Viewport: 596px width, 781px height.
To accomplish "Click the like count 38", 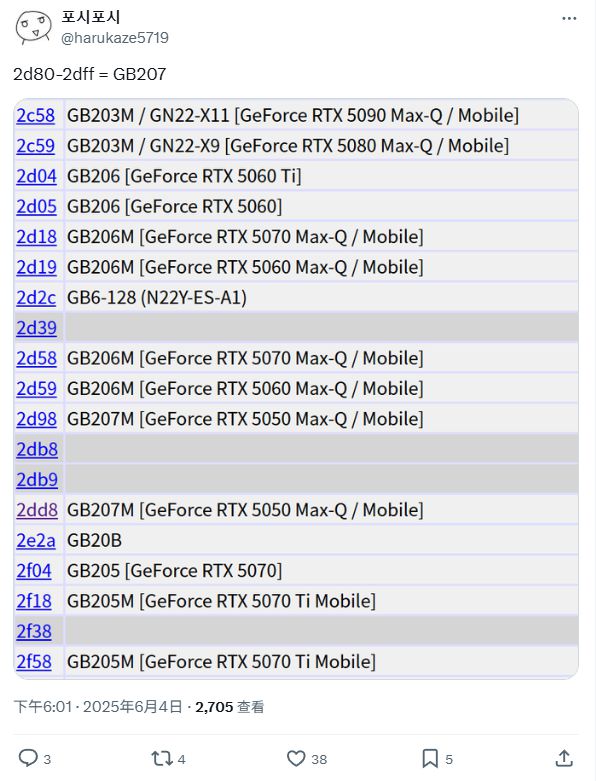I will click(x=319, y=760).
